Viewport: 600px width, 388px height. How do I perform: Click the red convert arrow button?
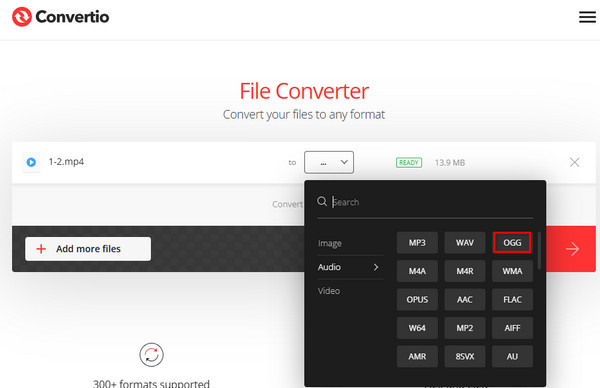pos(571,249)
